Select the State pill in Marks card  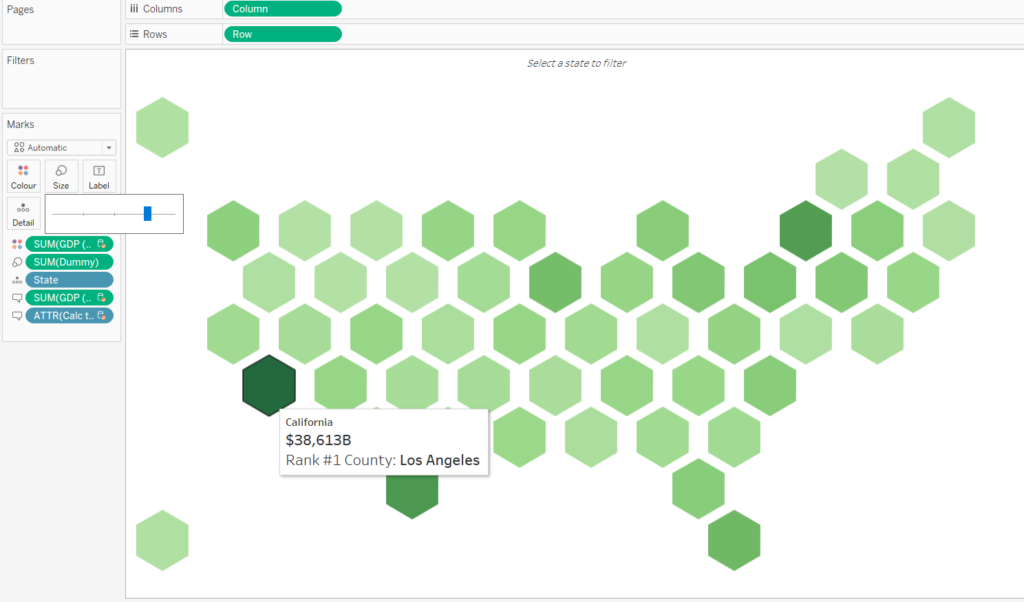point(69,280)
